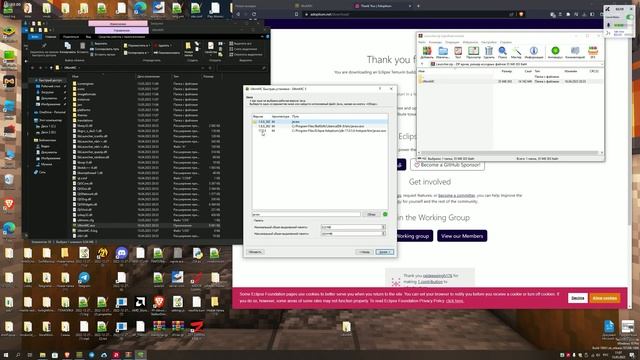Viewport: 640px width, 360px height.
Task: Follow the click here privacy policy link
Action: click(x=455, y=301)
